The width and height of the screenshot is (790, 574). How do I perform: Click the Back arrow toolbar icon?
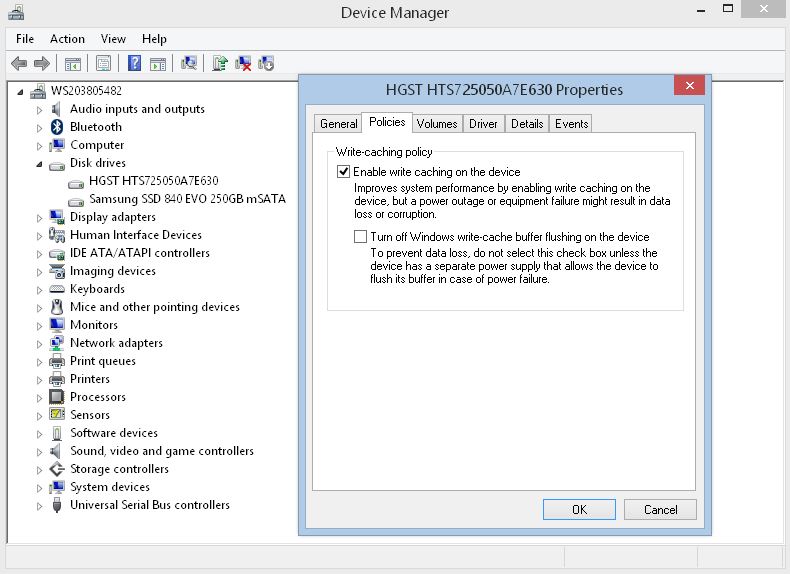point(19,63)
